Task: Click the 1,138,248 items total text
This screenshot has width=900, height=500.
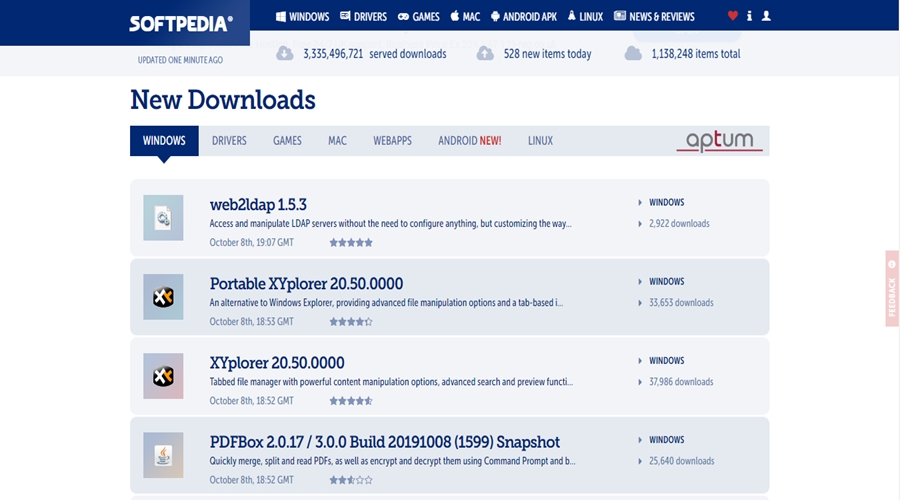Action: [696, 54]
